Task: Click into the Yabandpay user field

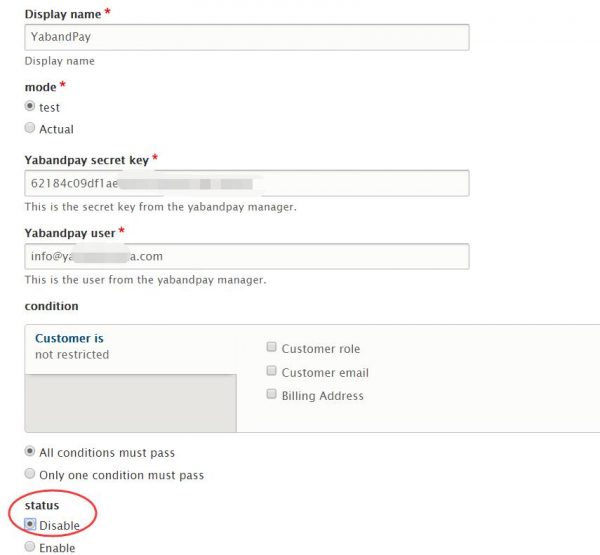Action: coord(246,256)
